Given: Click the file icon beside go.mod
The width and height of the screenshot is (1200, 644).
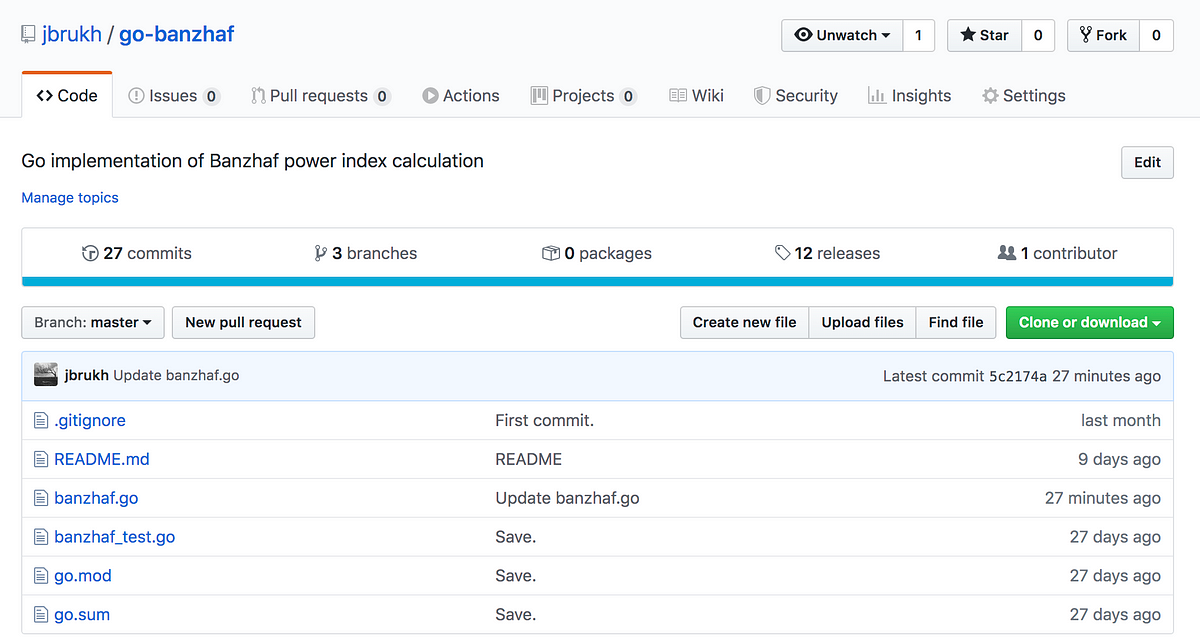Looking at the screenshot, I should (41, 576).
